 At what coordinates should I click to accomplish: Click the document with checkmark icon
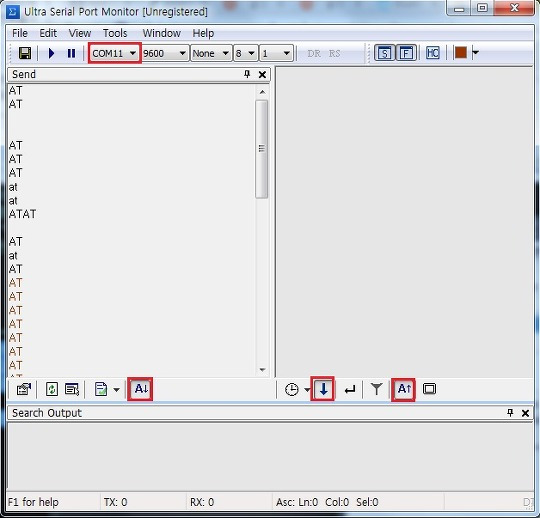point(101,389)
